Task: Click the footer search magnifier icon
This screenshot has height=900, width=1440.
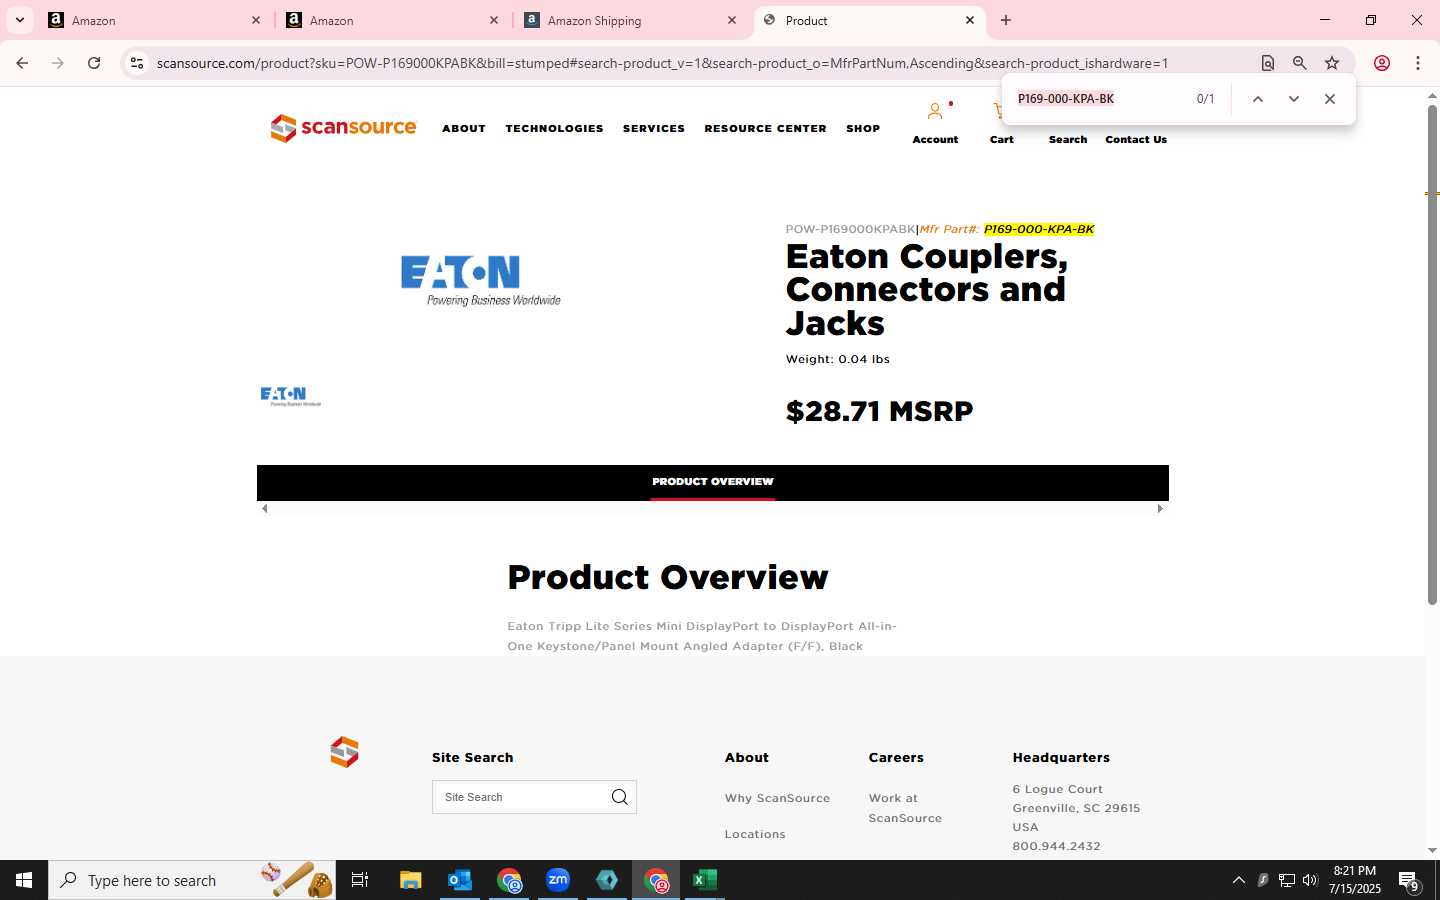Action: 620,797
